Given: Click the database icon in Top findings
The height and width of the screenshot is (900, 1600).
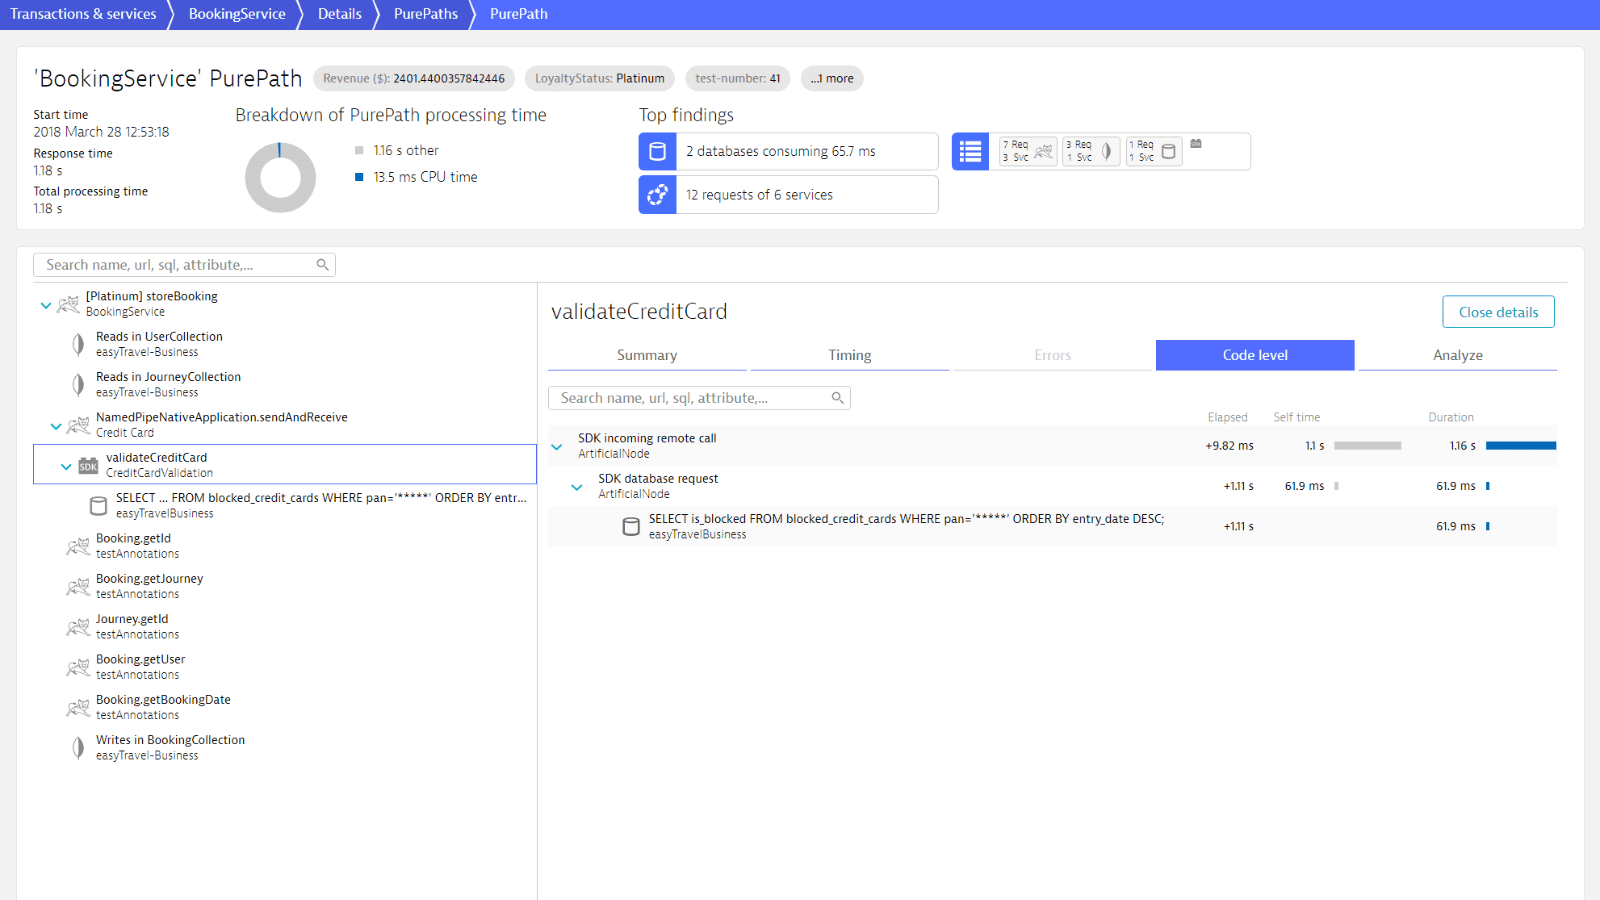Looking at the screenshot, I should [x=657, y=152].
